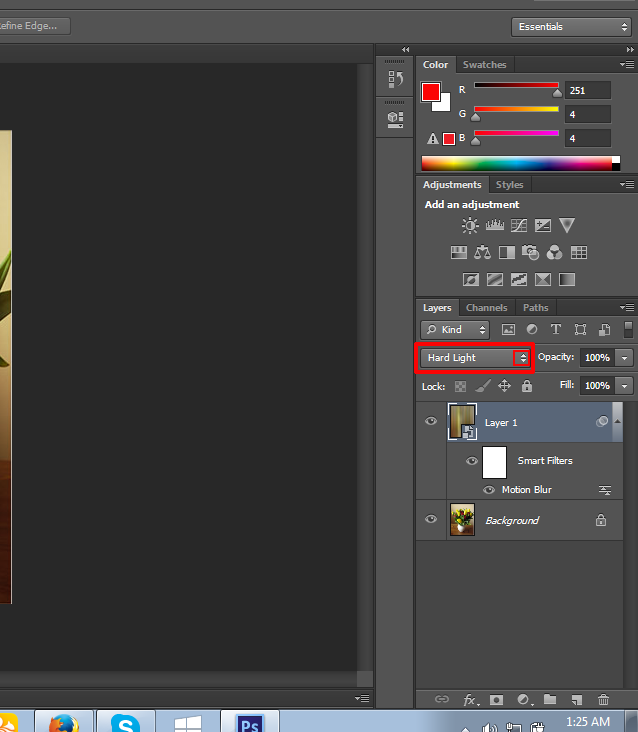Toggle filter for type layers
This screenshot has height=732, width=638.
pos(556,330)
